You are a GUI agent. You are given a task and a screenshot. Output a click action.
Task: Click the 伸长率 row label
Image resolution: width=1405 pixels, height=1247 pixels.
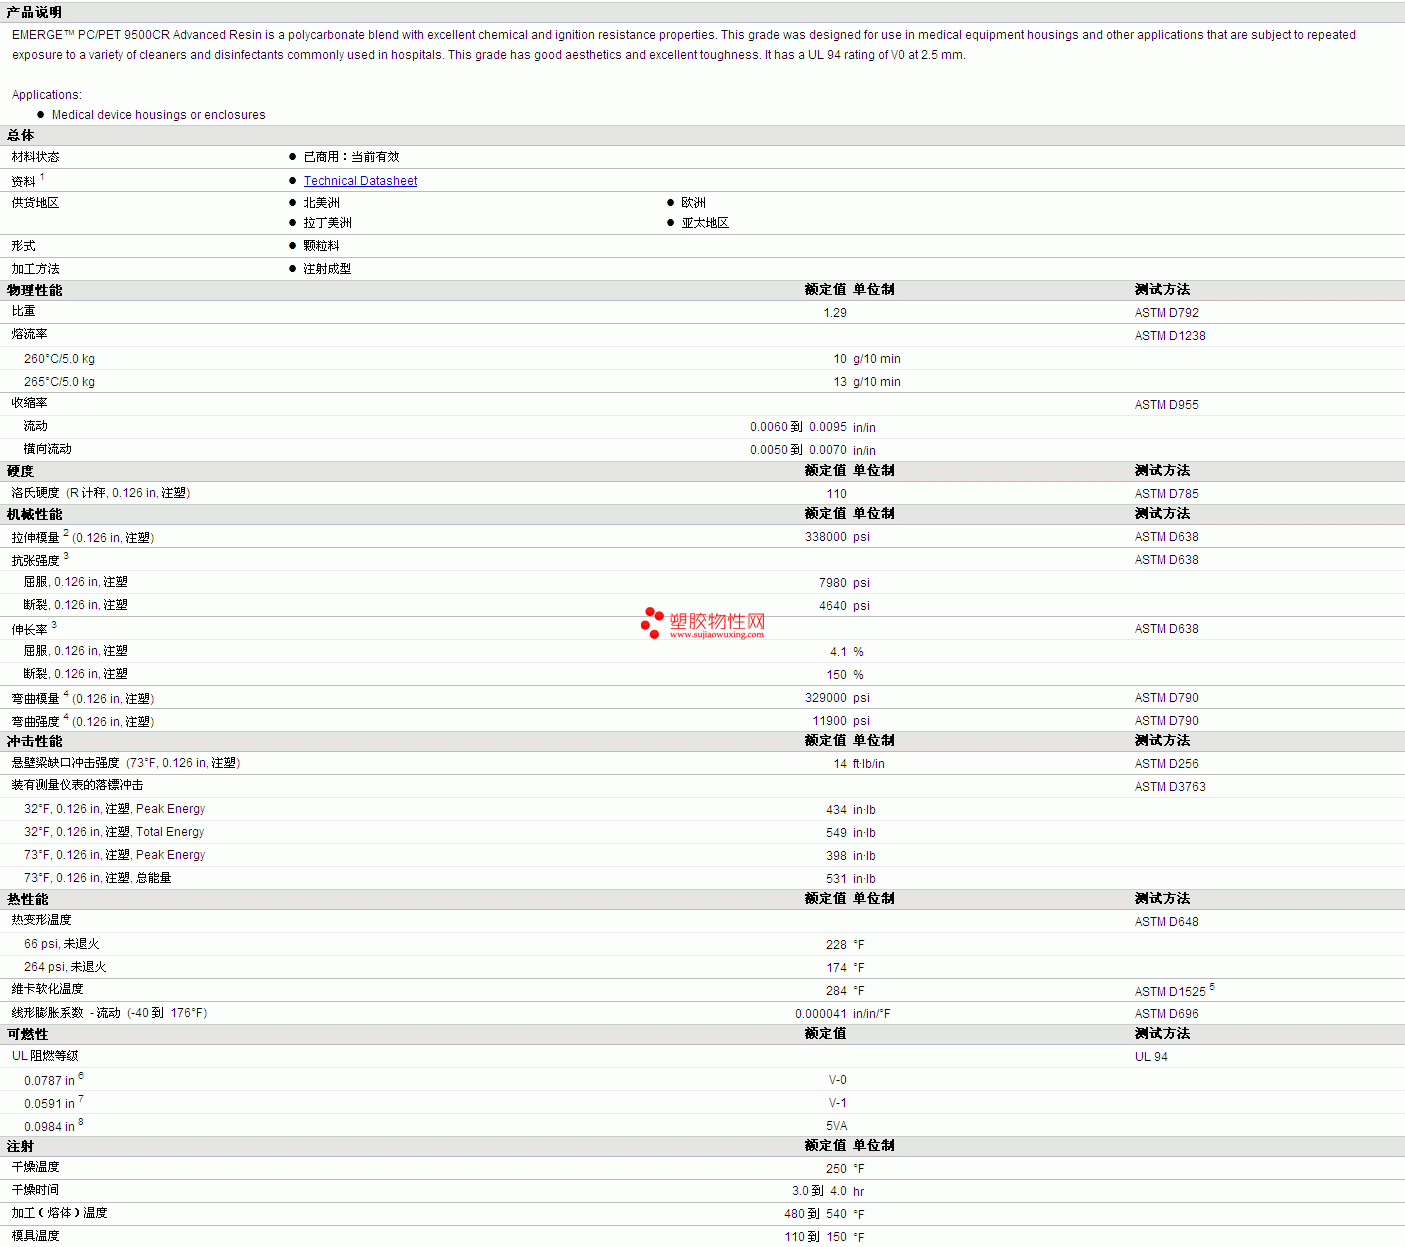coord(29,630)
